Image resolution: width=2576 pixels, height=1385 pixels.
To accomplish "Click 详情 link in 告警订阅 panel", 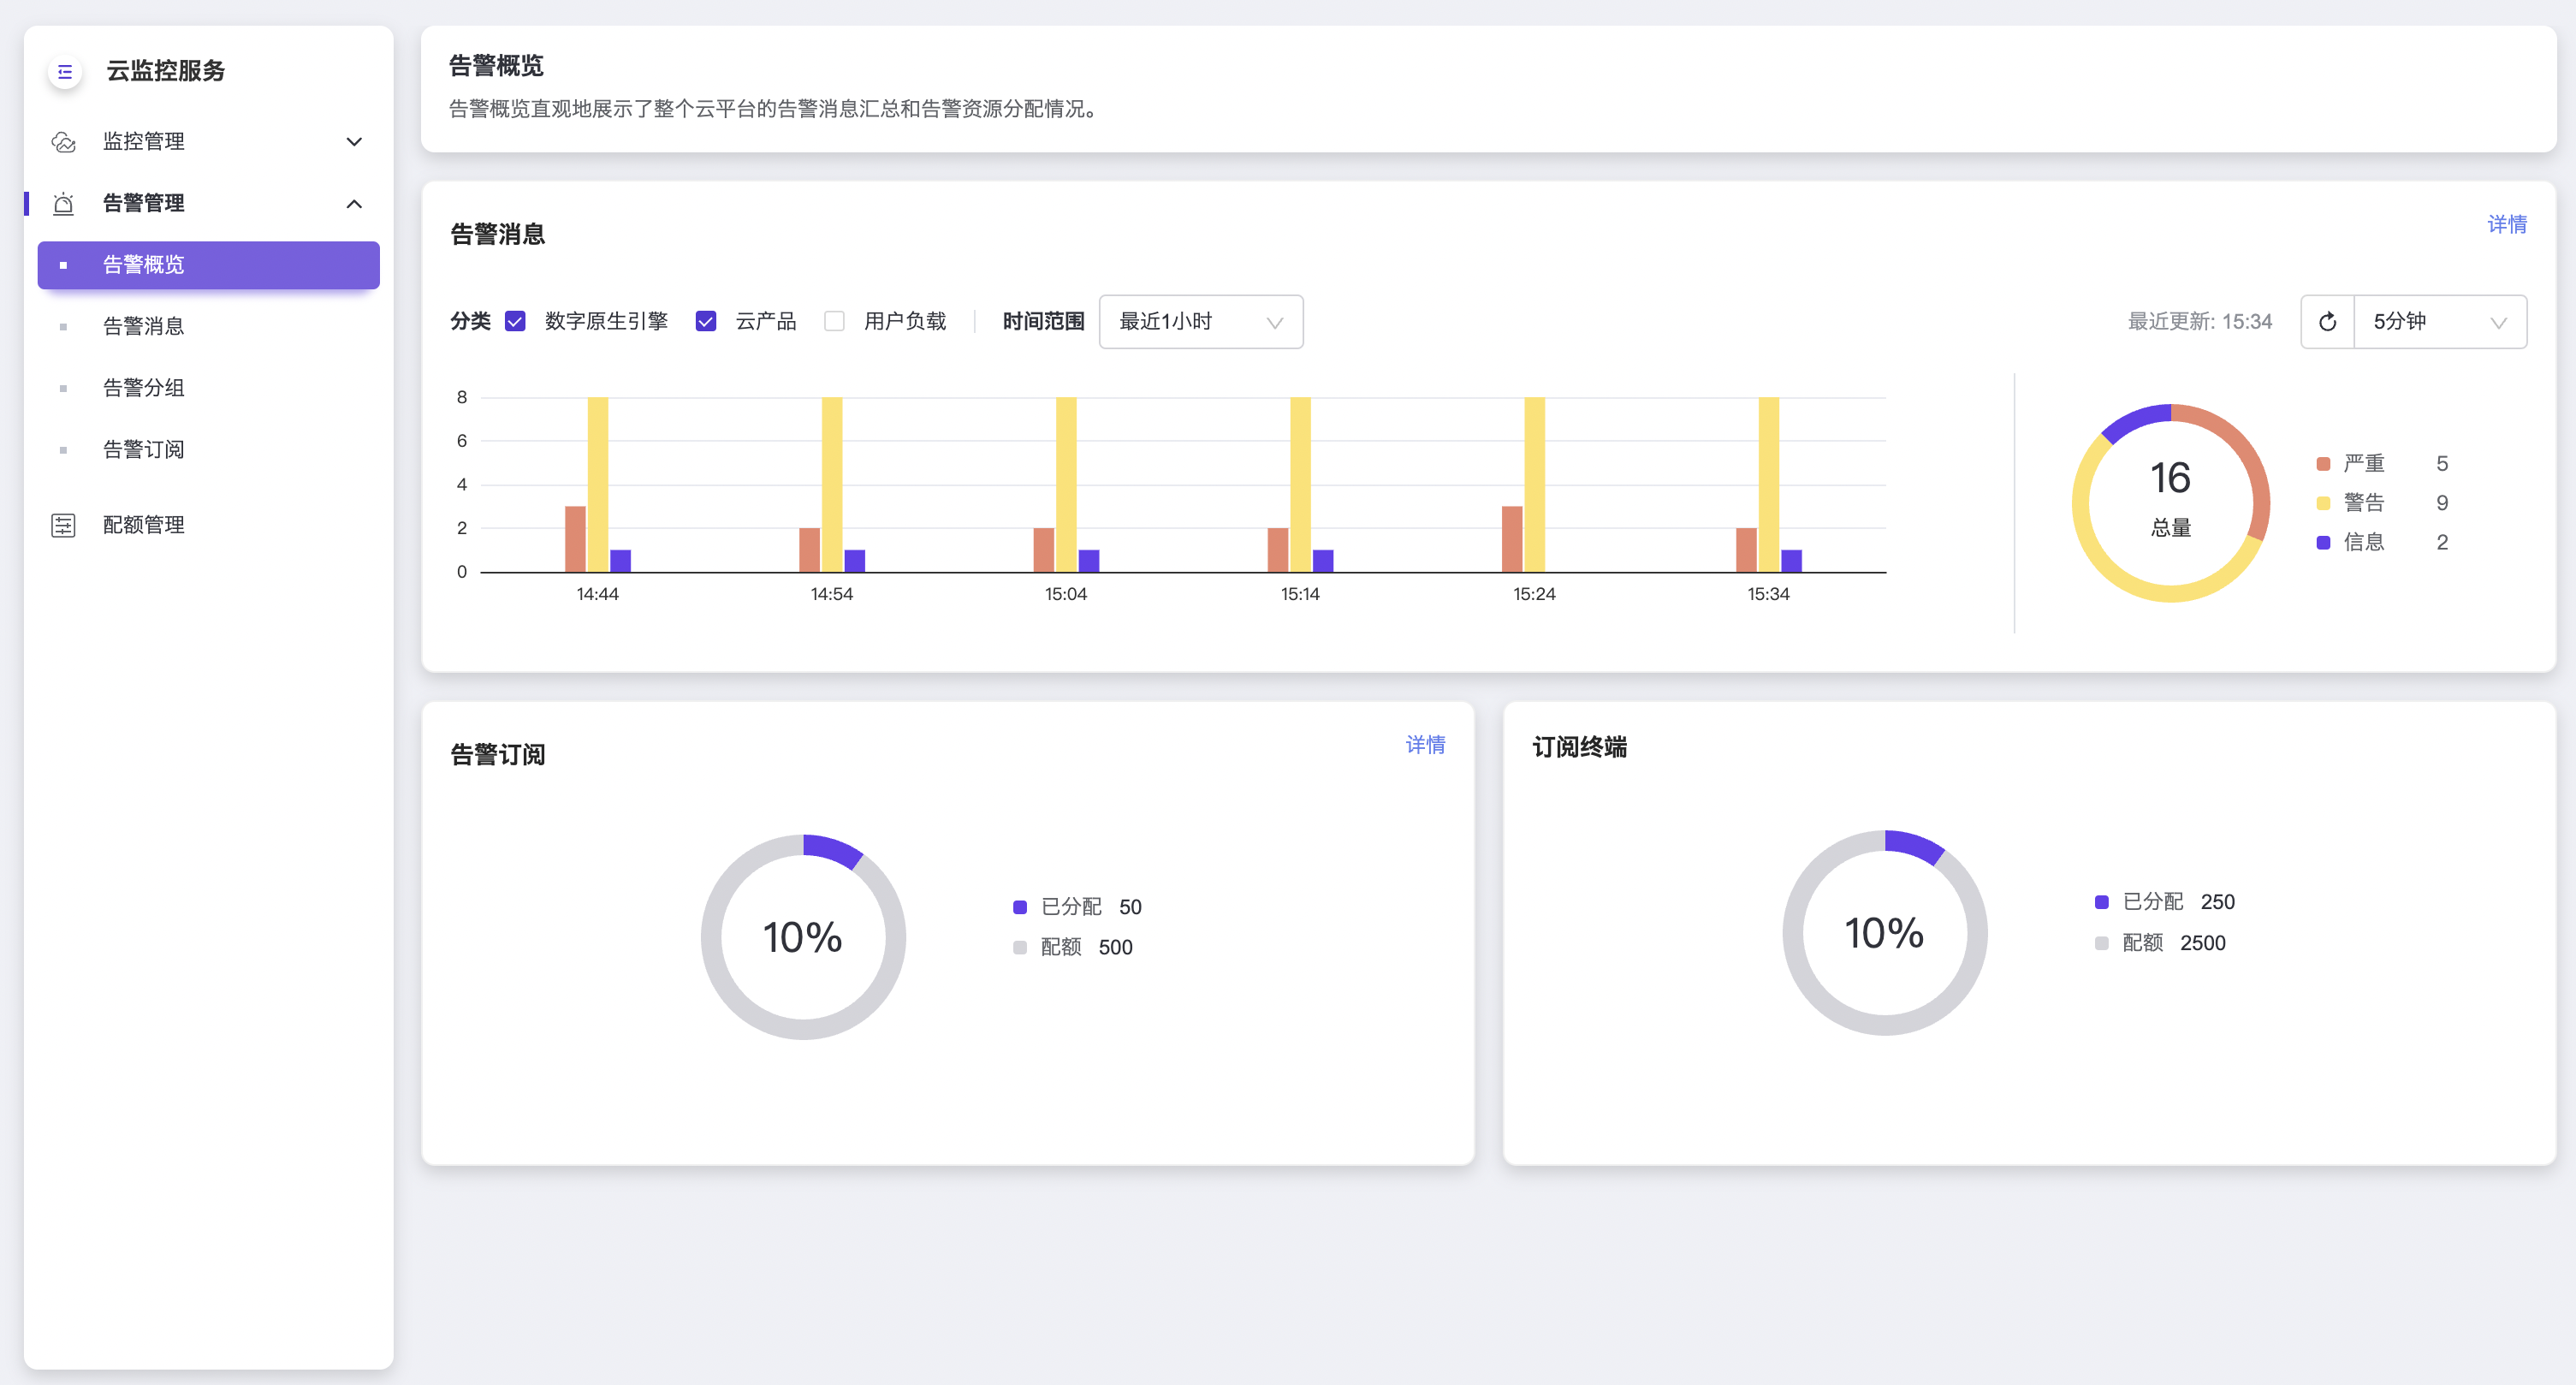I will (1424, 745).
